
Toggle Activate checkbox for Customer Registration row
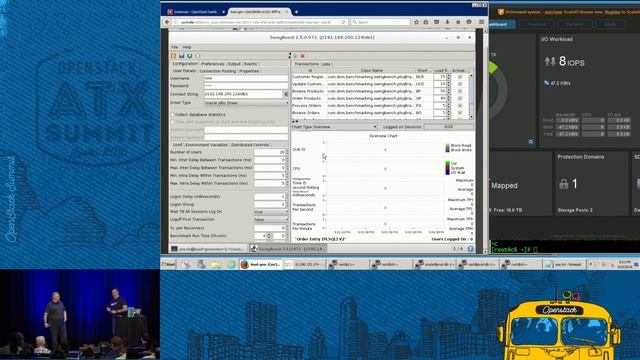click(x=460, y=77)
